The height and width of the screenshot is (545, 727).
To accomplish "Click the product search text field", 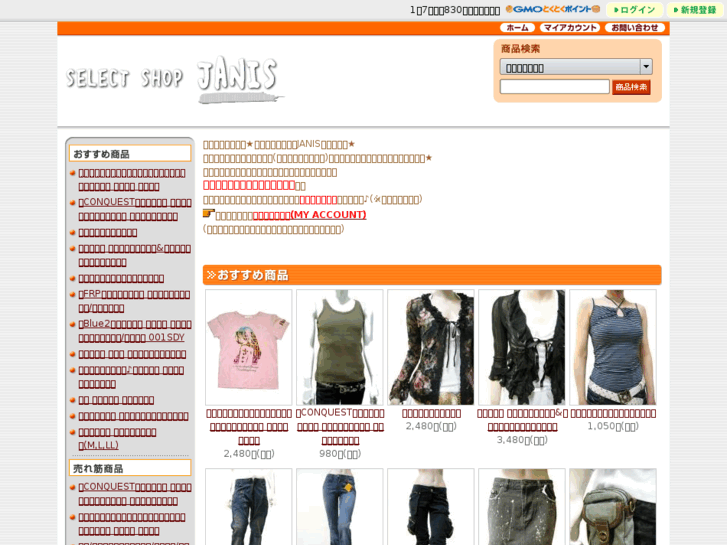I will pos(555,87).
